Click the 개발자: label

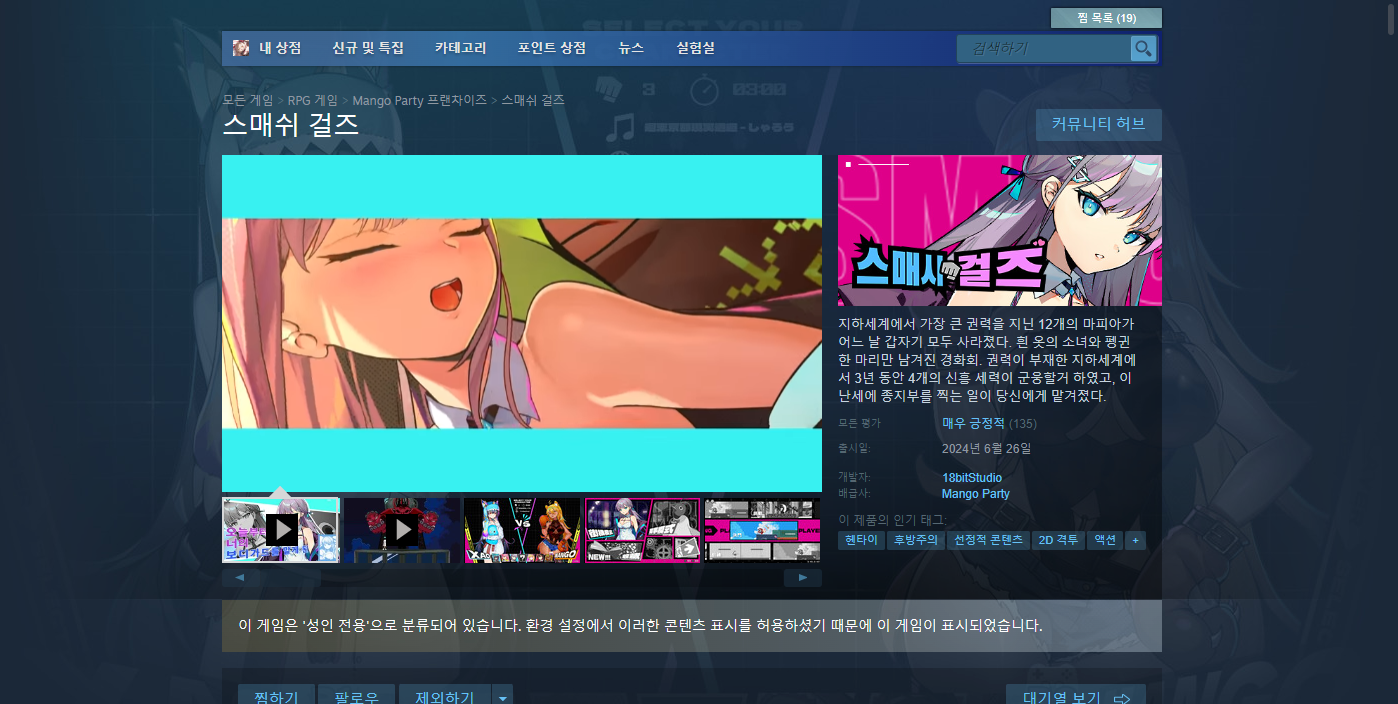click(x=855, y=478)
